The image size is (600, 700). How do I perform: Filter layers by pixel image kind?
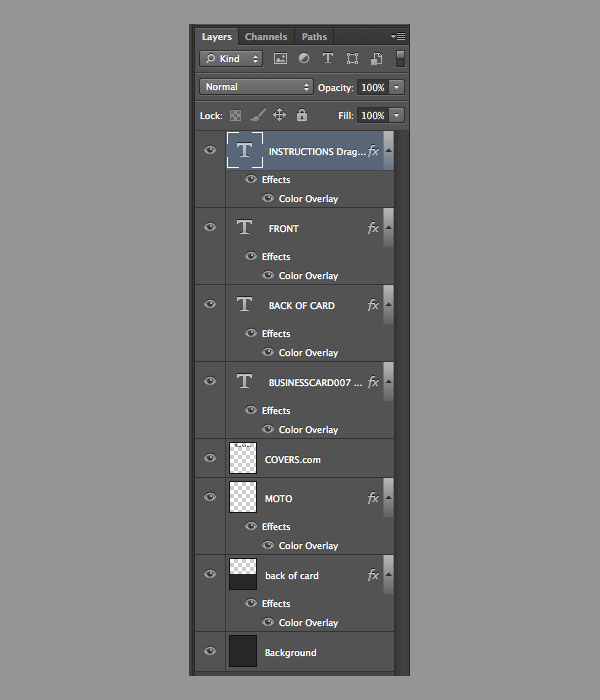pos(280,58)
